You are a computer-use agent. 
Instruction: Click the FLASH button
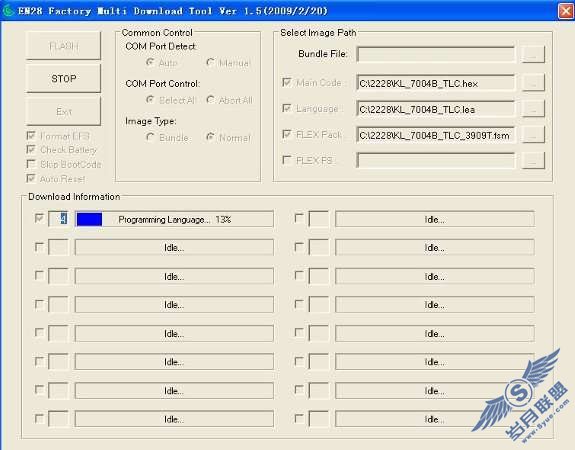(x=63, y=46)
